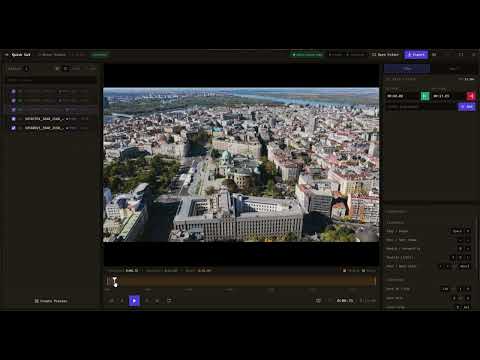Click the middle of the orange timeline bar

tap(241, 281)
